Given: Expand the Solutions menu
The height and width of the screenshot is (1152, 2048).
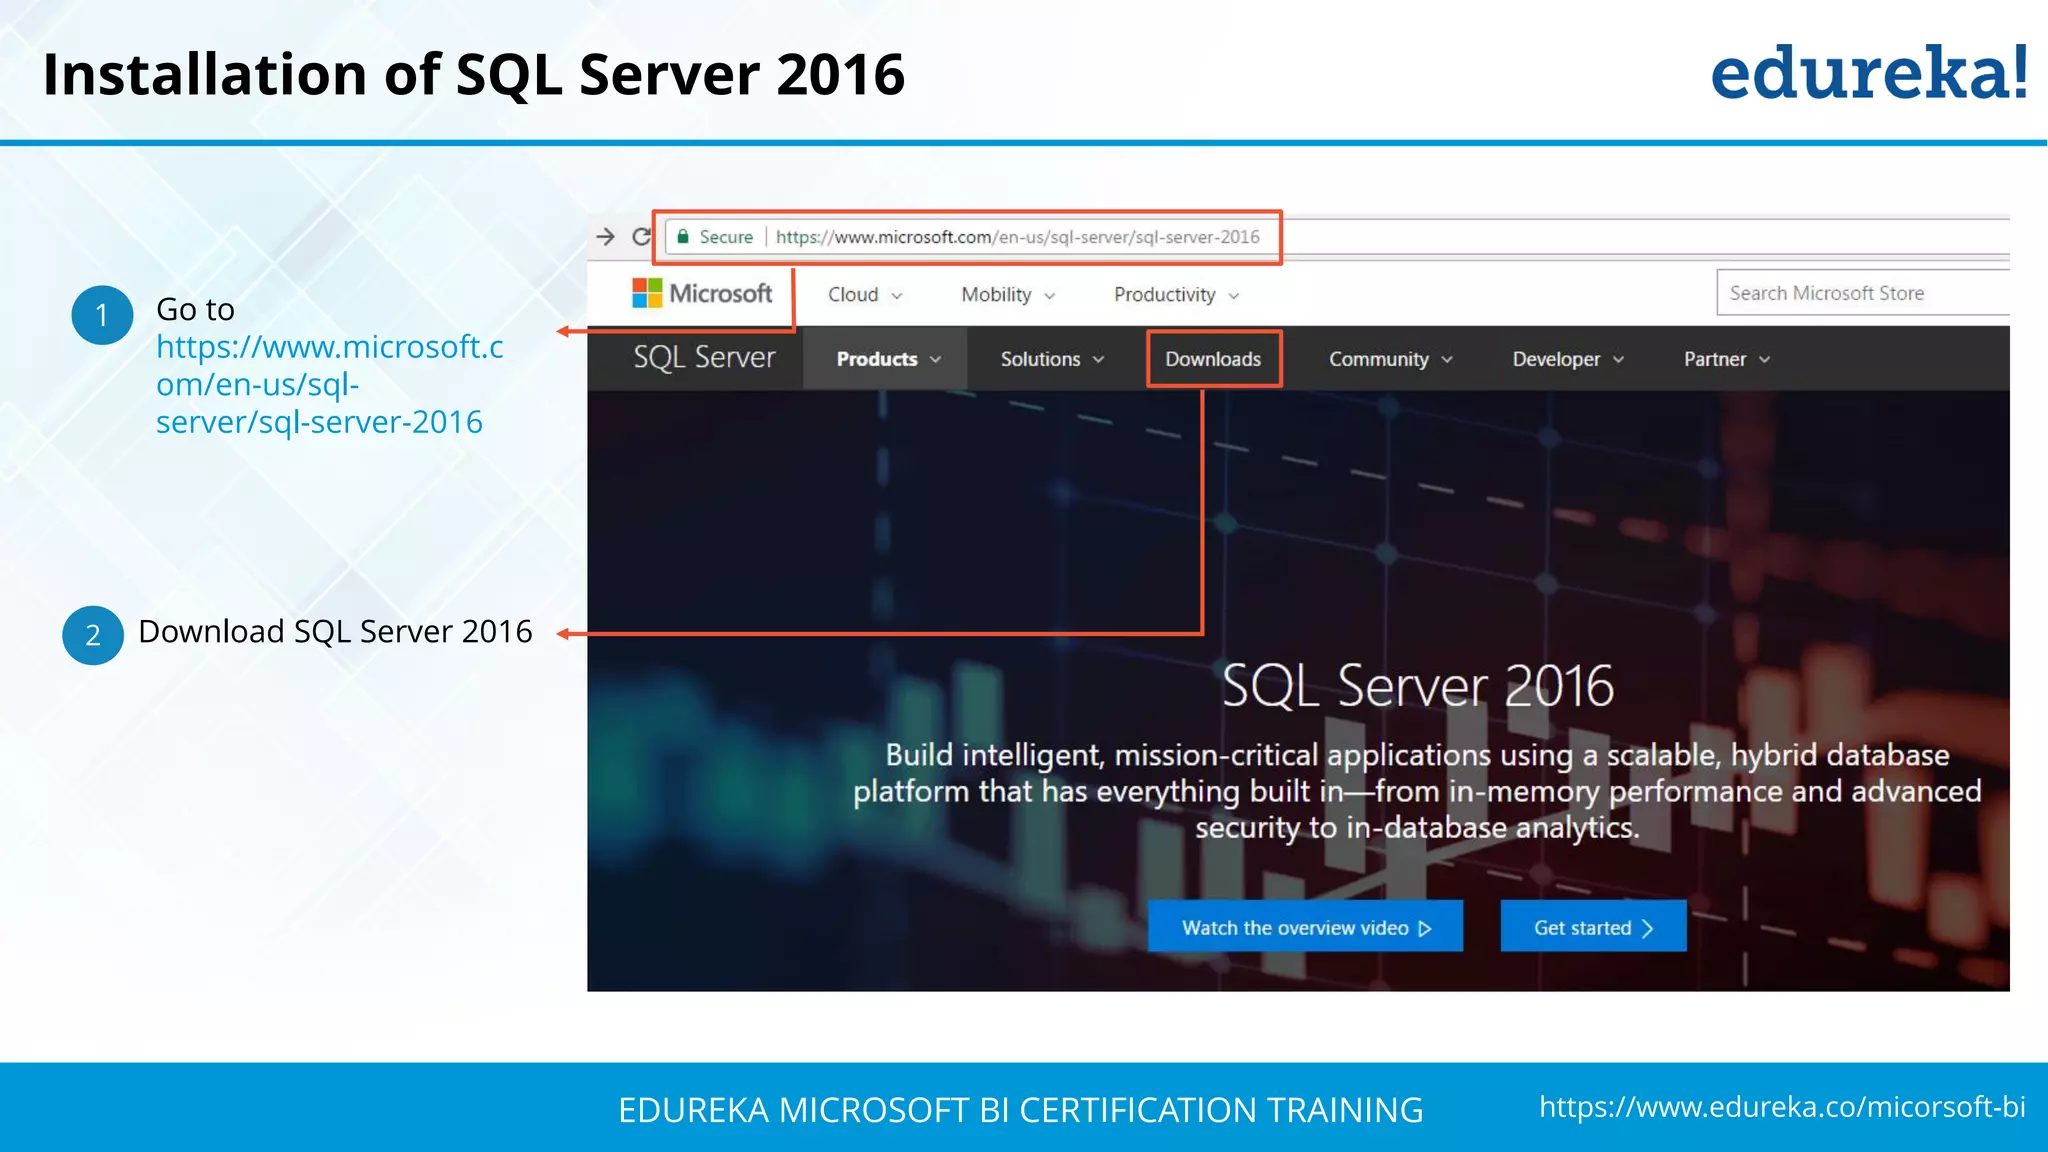Looking at the screenshot, I should pos(1051,359).
